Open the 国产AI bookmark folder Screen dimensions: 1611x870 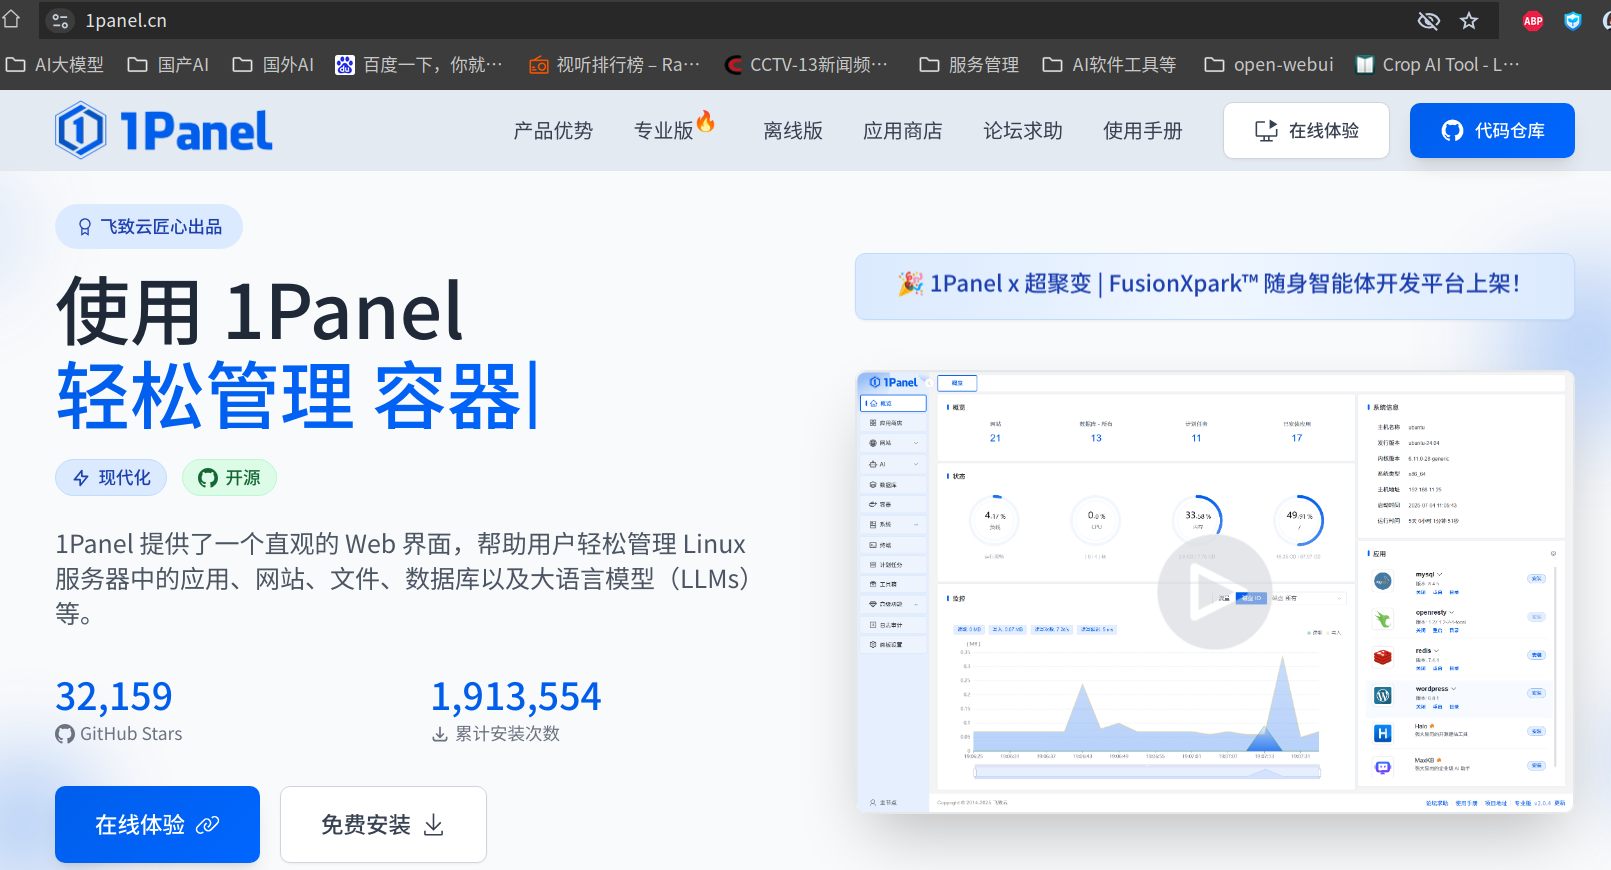point(168,65)
